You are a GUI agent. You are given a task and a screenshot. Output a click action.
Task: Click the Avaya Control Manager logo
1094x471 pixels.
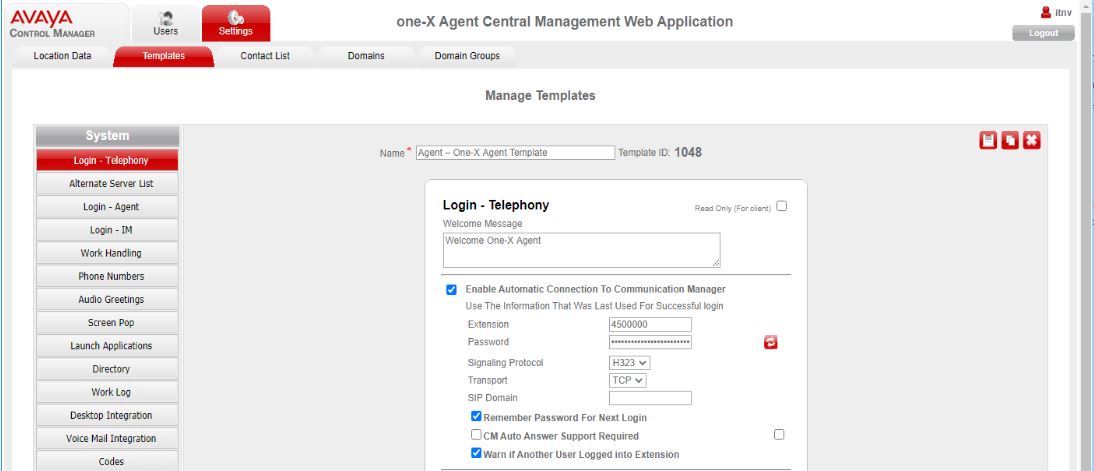click(x=53, y=23)
